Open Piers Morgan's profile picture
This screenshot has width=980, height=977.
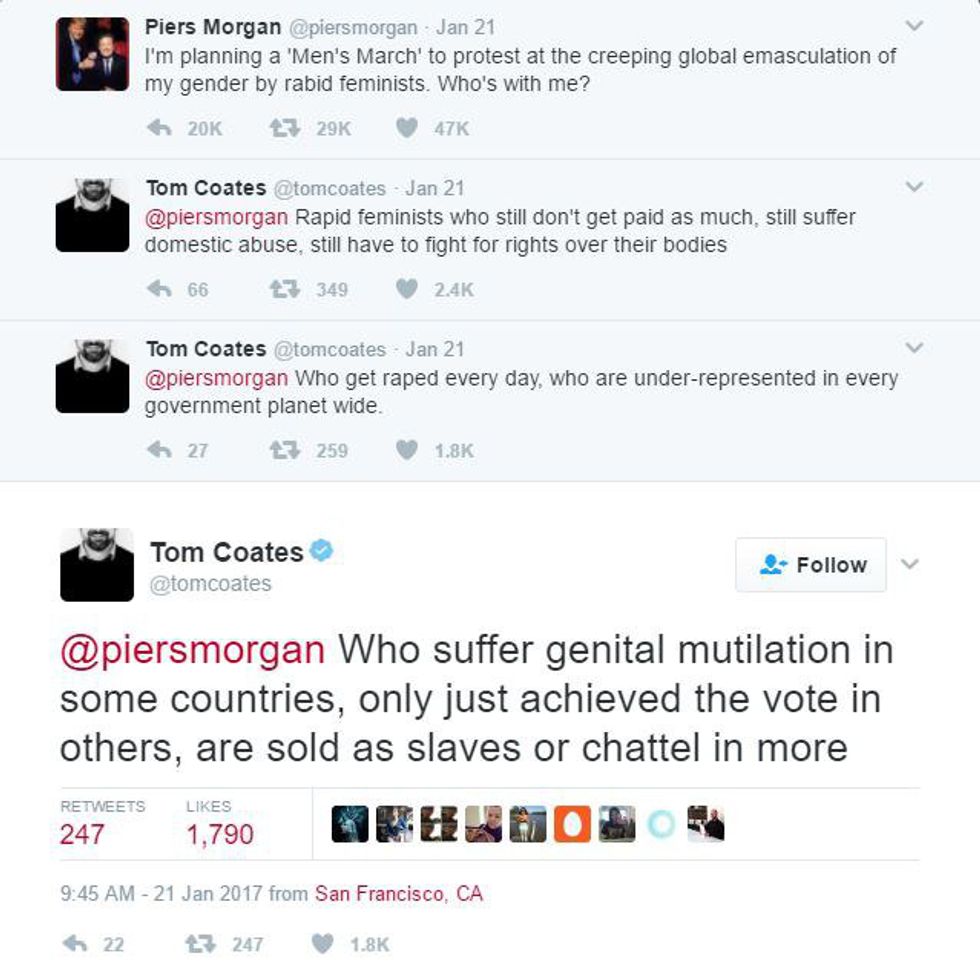tap(92, 54)
